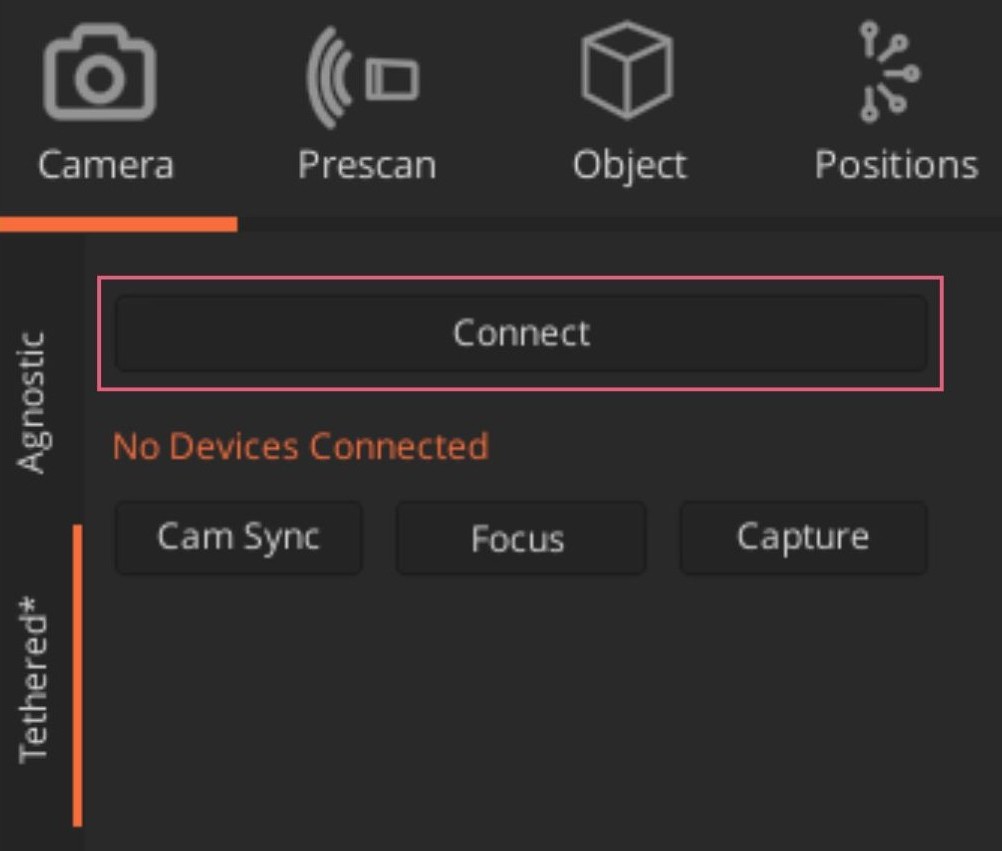The height and width of the screenshot is (851, 1002).
Task: Click the Prescan scanner icon
Action: [363, 78]
